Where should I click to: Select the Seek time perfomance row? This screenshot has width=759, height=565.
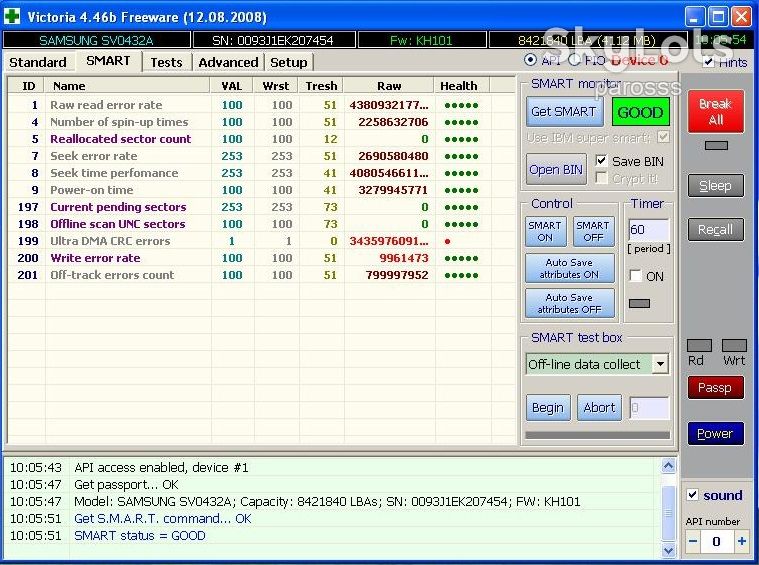(261, 173)
